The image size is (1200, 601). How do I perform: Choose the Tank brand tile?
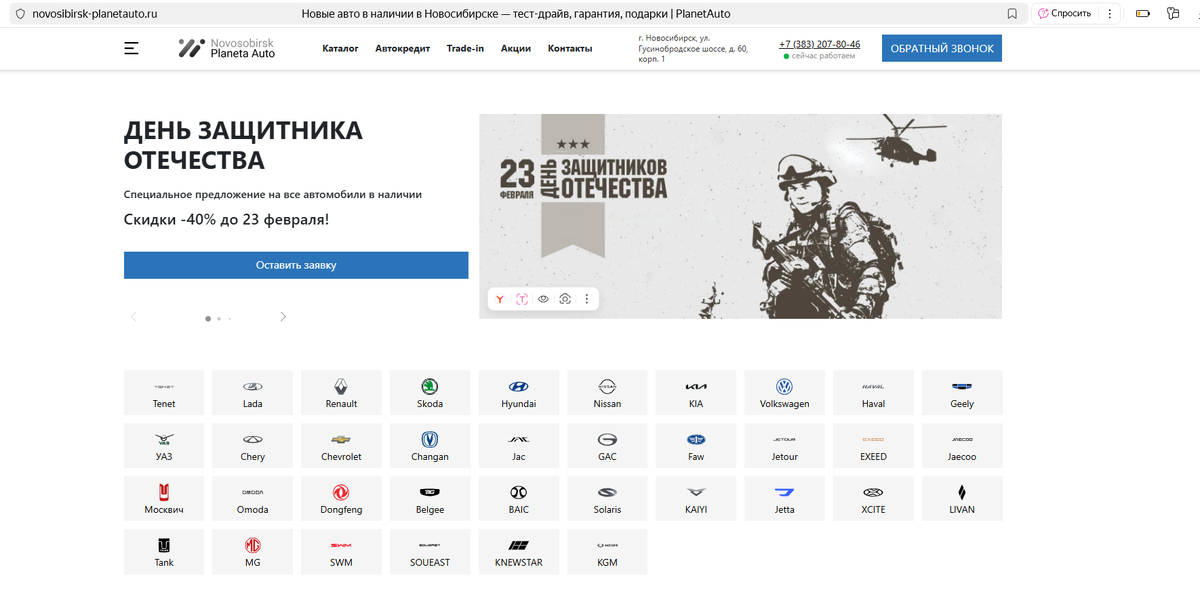point(164,551)
